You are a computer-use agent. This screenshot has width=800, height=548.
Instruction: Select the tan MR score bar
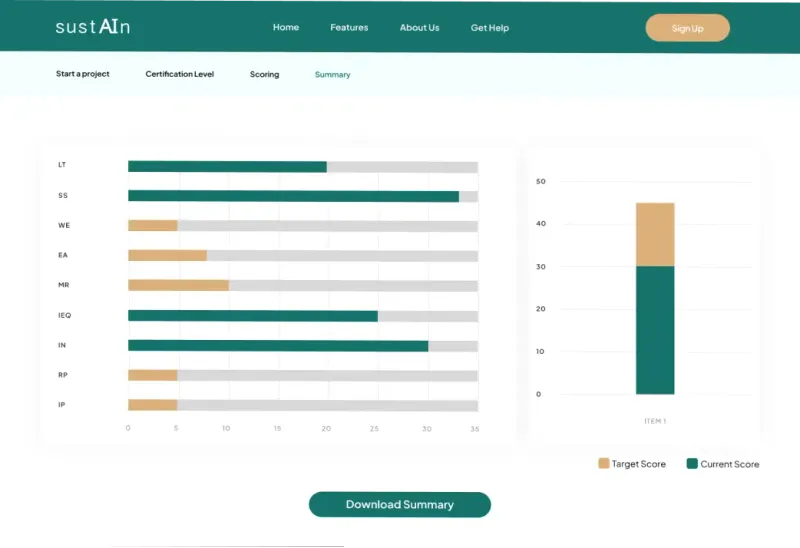178,285
